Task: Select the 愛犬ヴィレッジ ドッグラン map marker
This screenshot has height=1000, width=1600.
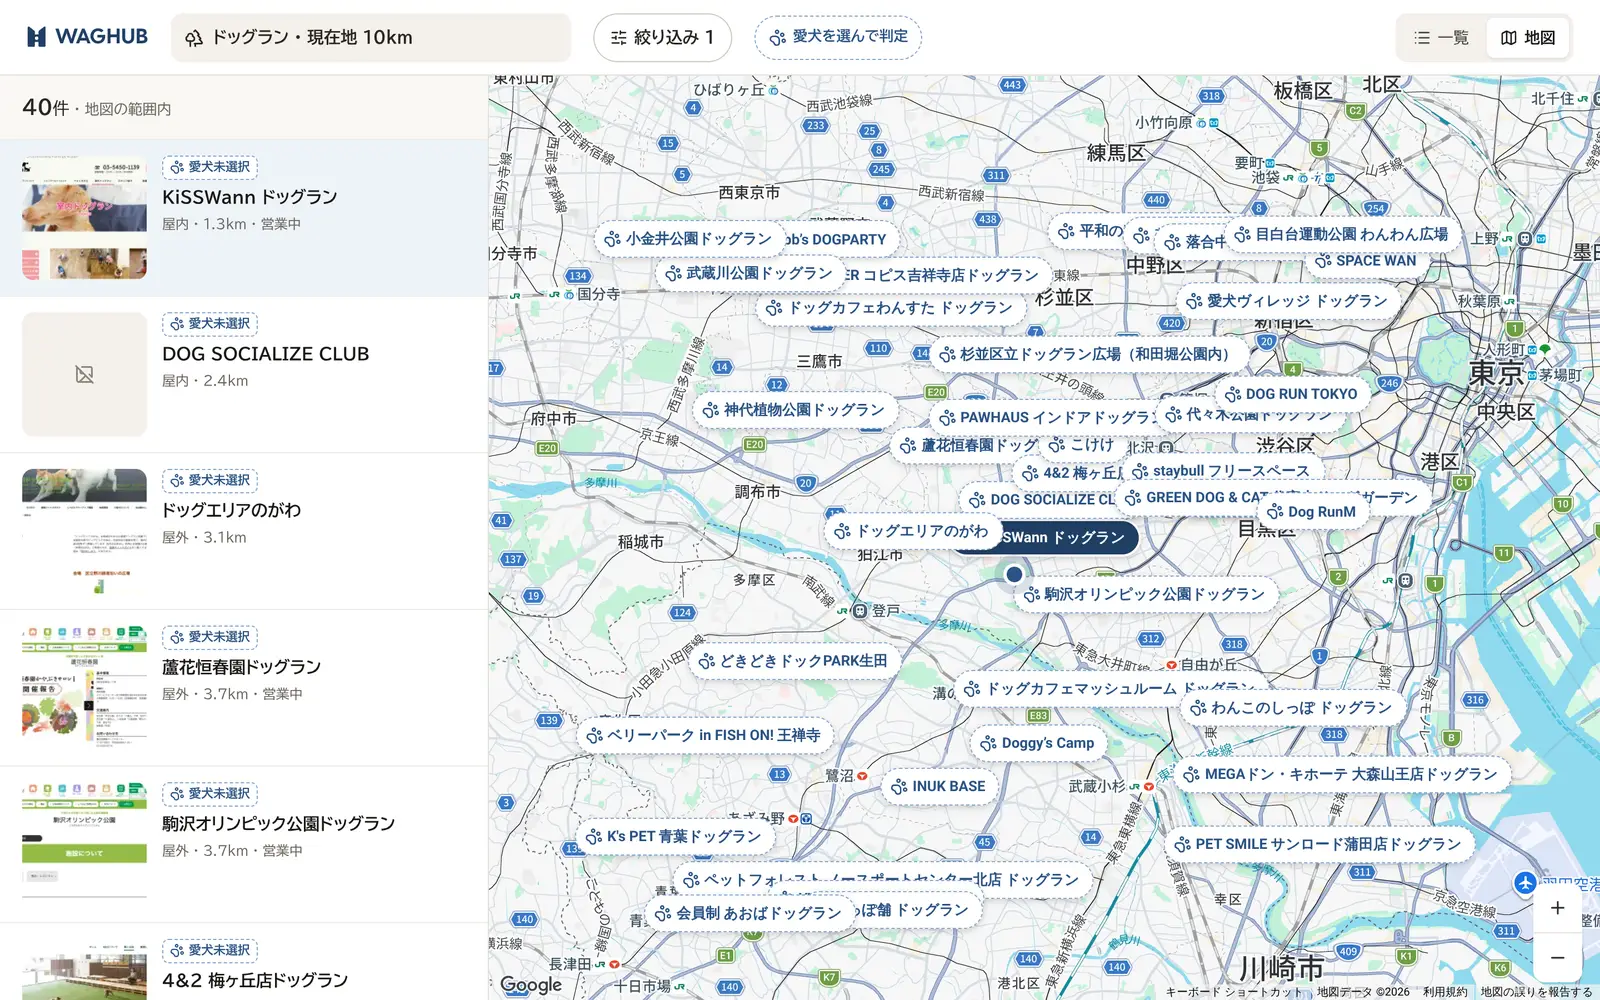Action: coord(1287,301)
